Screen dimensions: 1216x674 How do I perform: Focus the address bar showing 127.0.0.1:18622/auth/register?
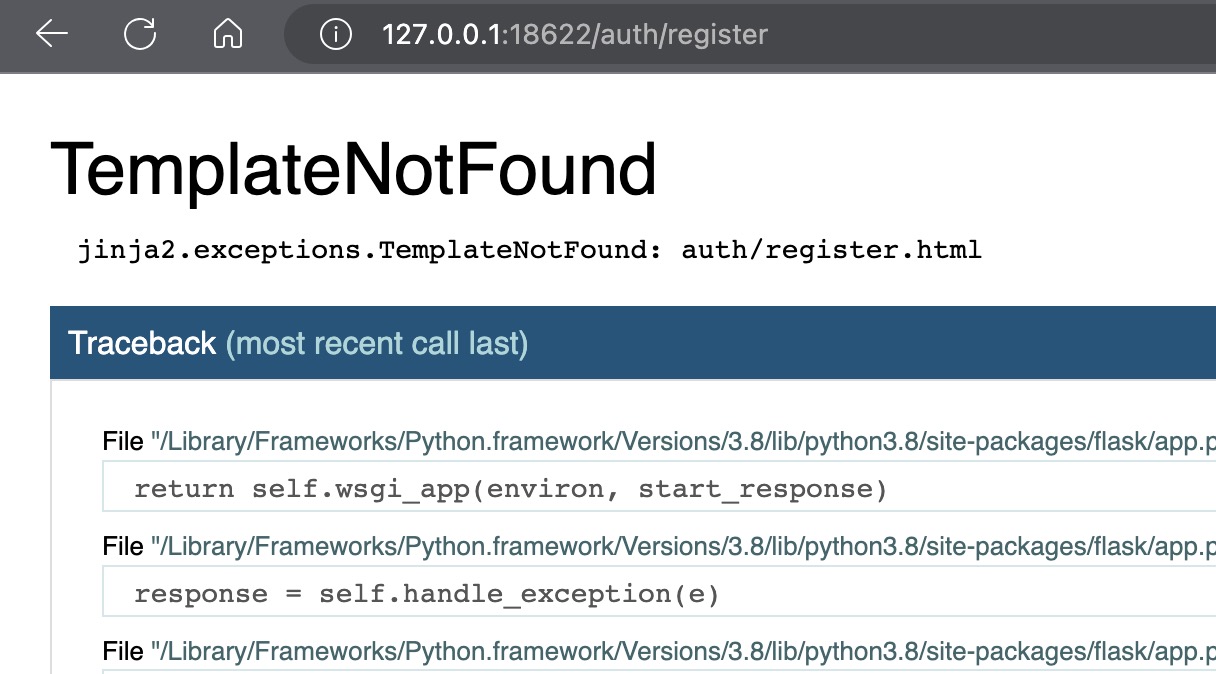click(x=750, y=35)
